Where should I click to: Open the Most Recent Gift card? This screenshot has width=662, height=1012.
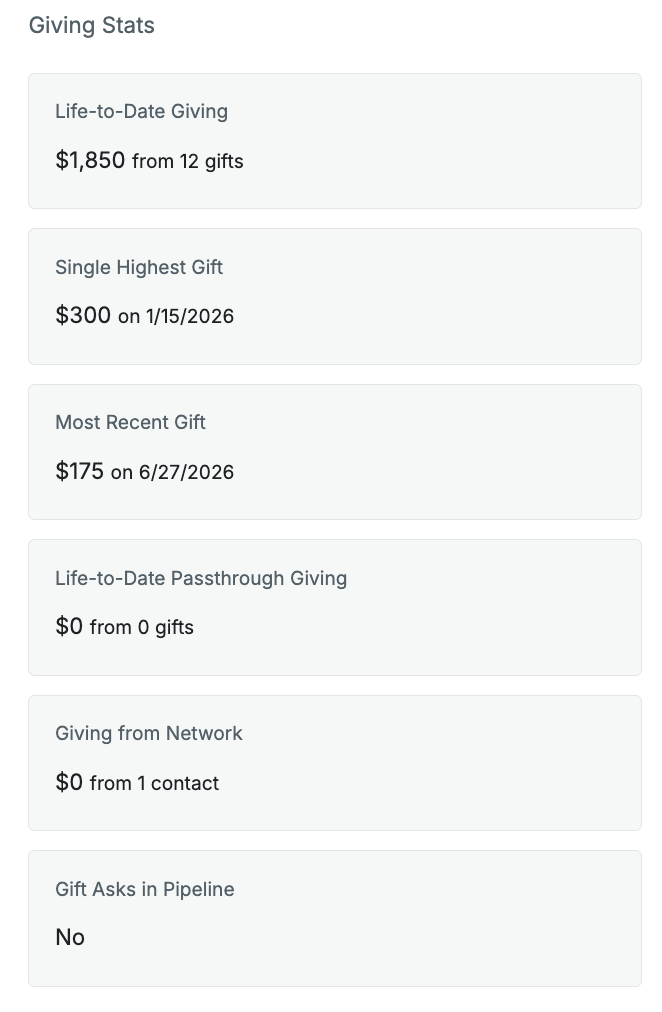(335, 452)
